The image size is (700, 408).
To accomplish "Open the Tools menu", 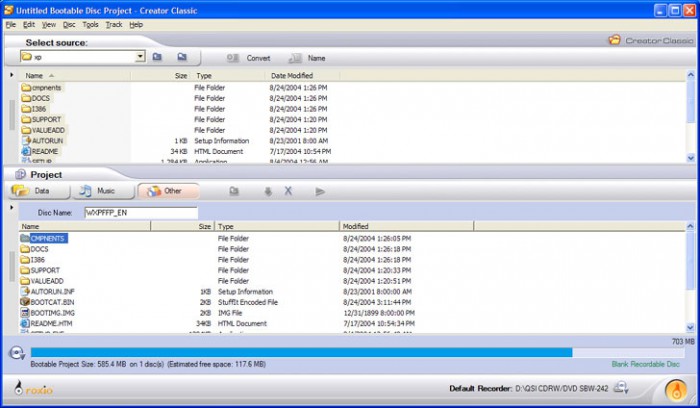I will [90, 25].
